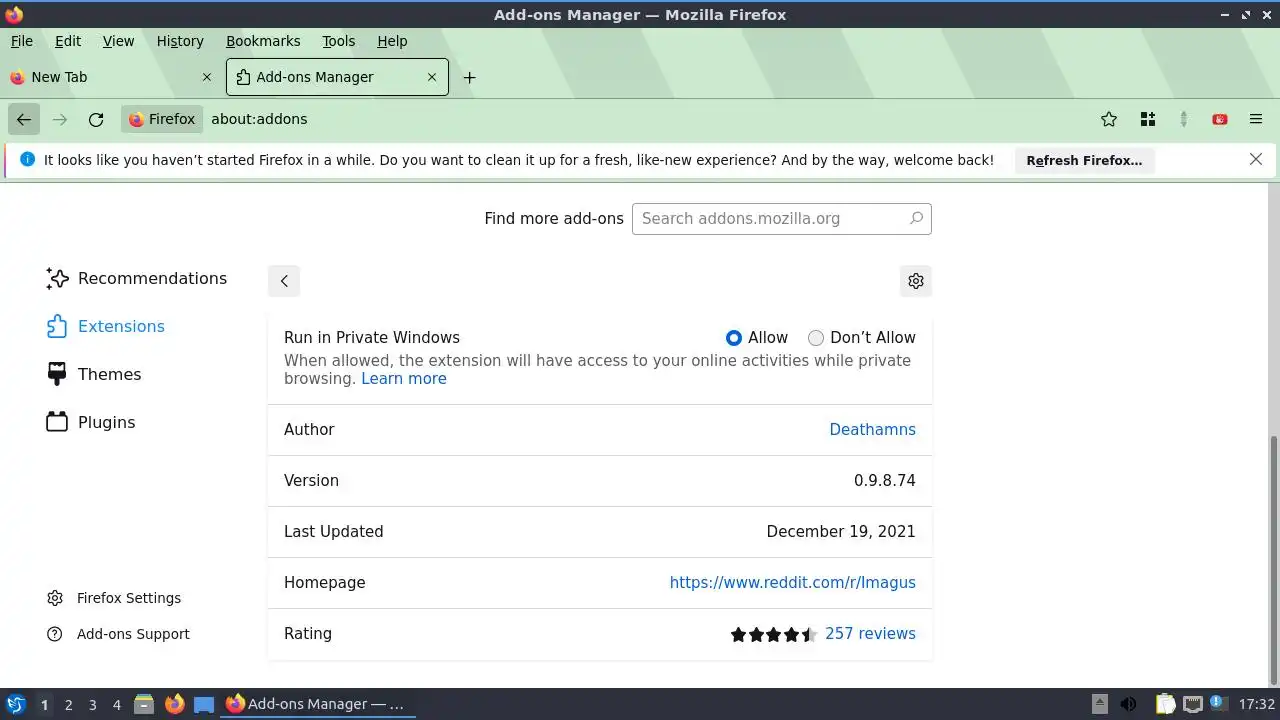1280x720 pixels.
Task: Click the December 19, 2021 date
Action: coord(841,532)
